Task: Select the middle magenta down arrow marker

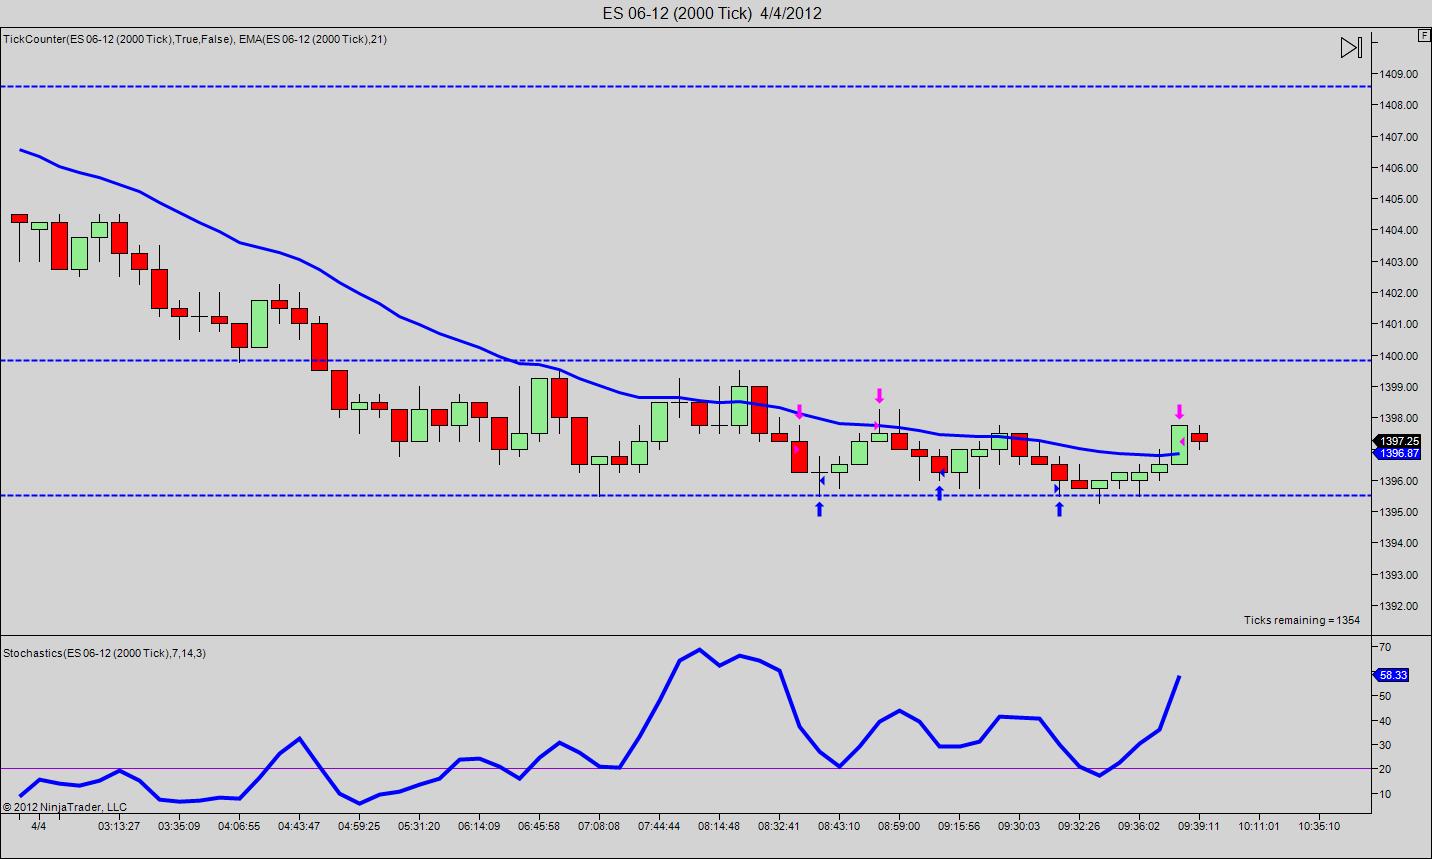Action: pos(879,394)
